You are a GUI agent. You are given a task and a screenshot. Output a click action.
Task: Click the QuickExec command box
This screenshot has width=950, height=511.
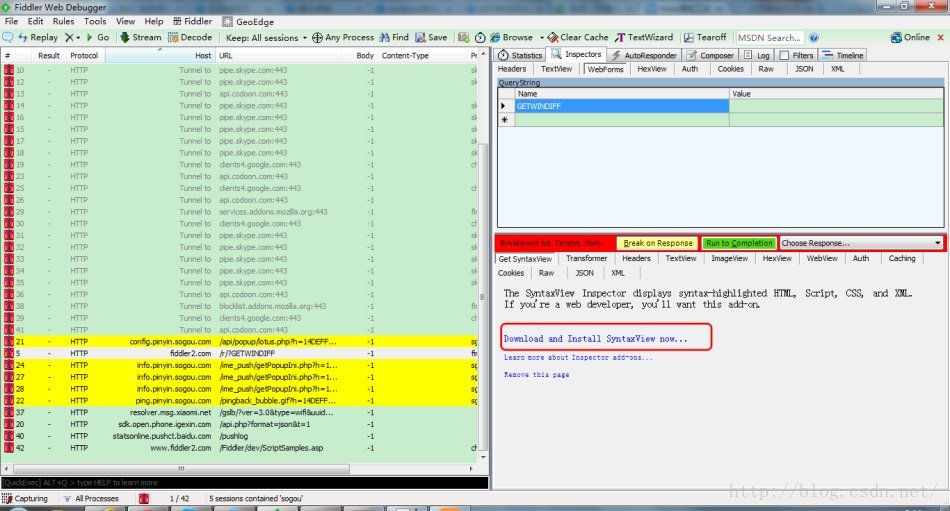point(245,483)
